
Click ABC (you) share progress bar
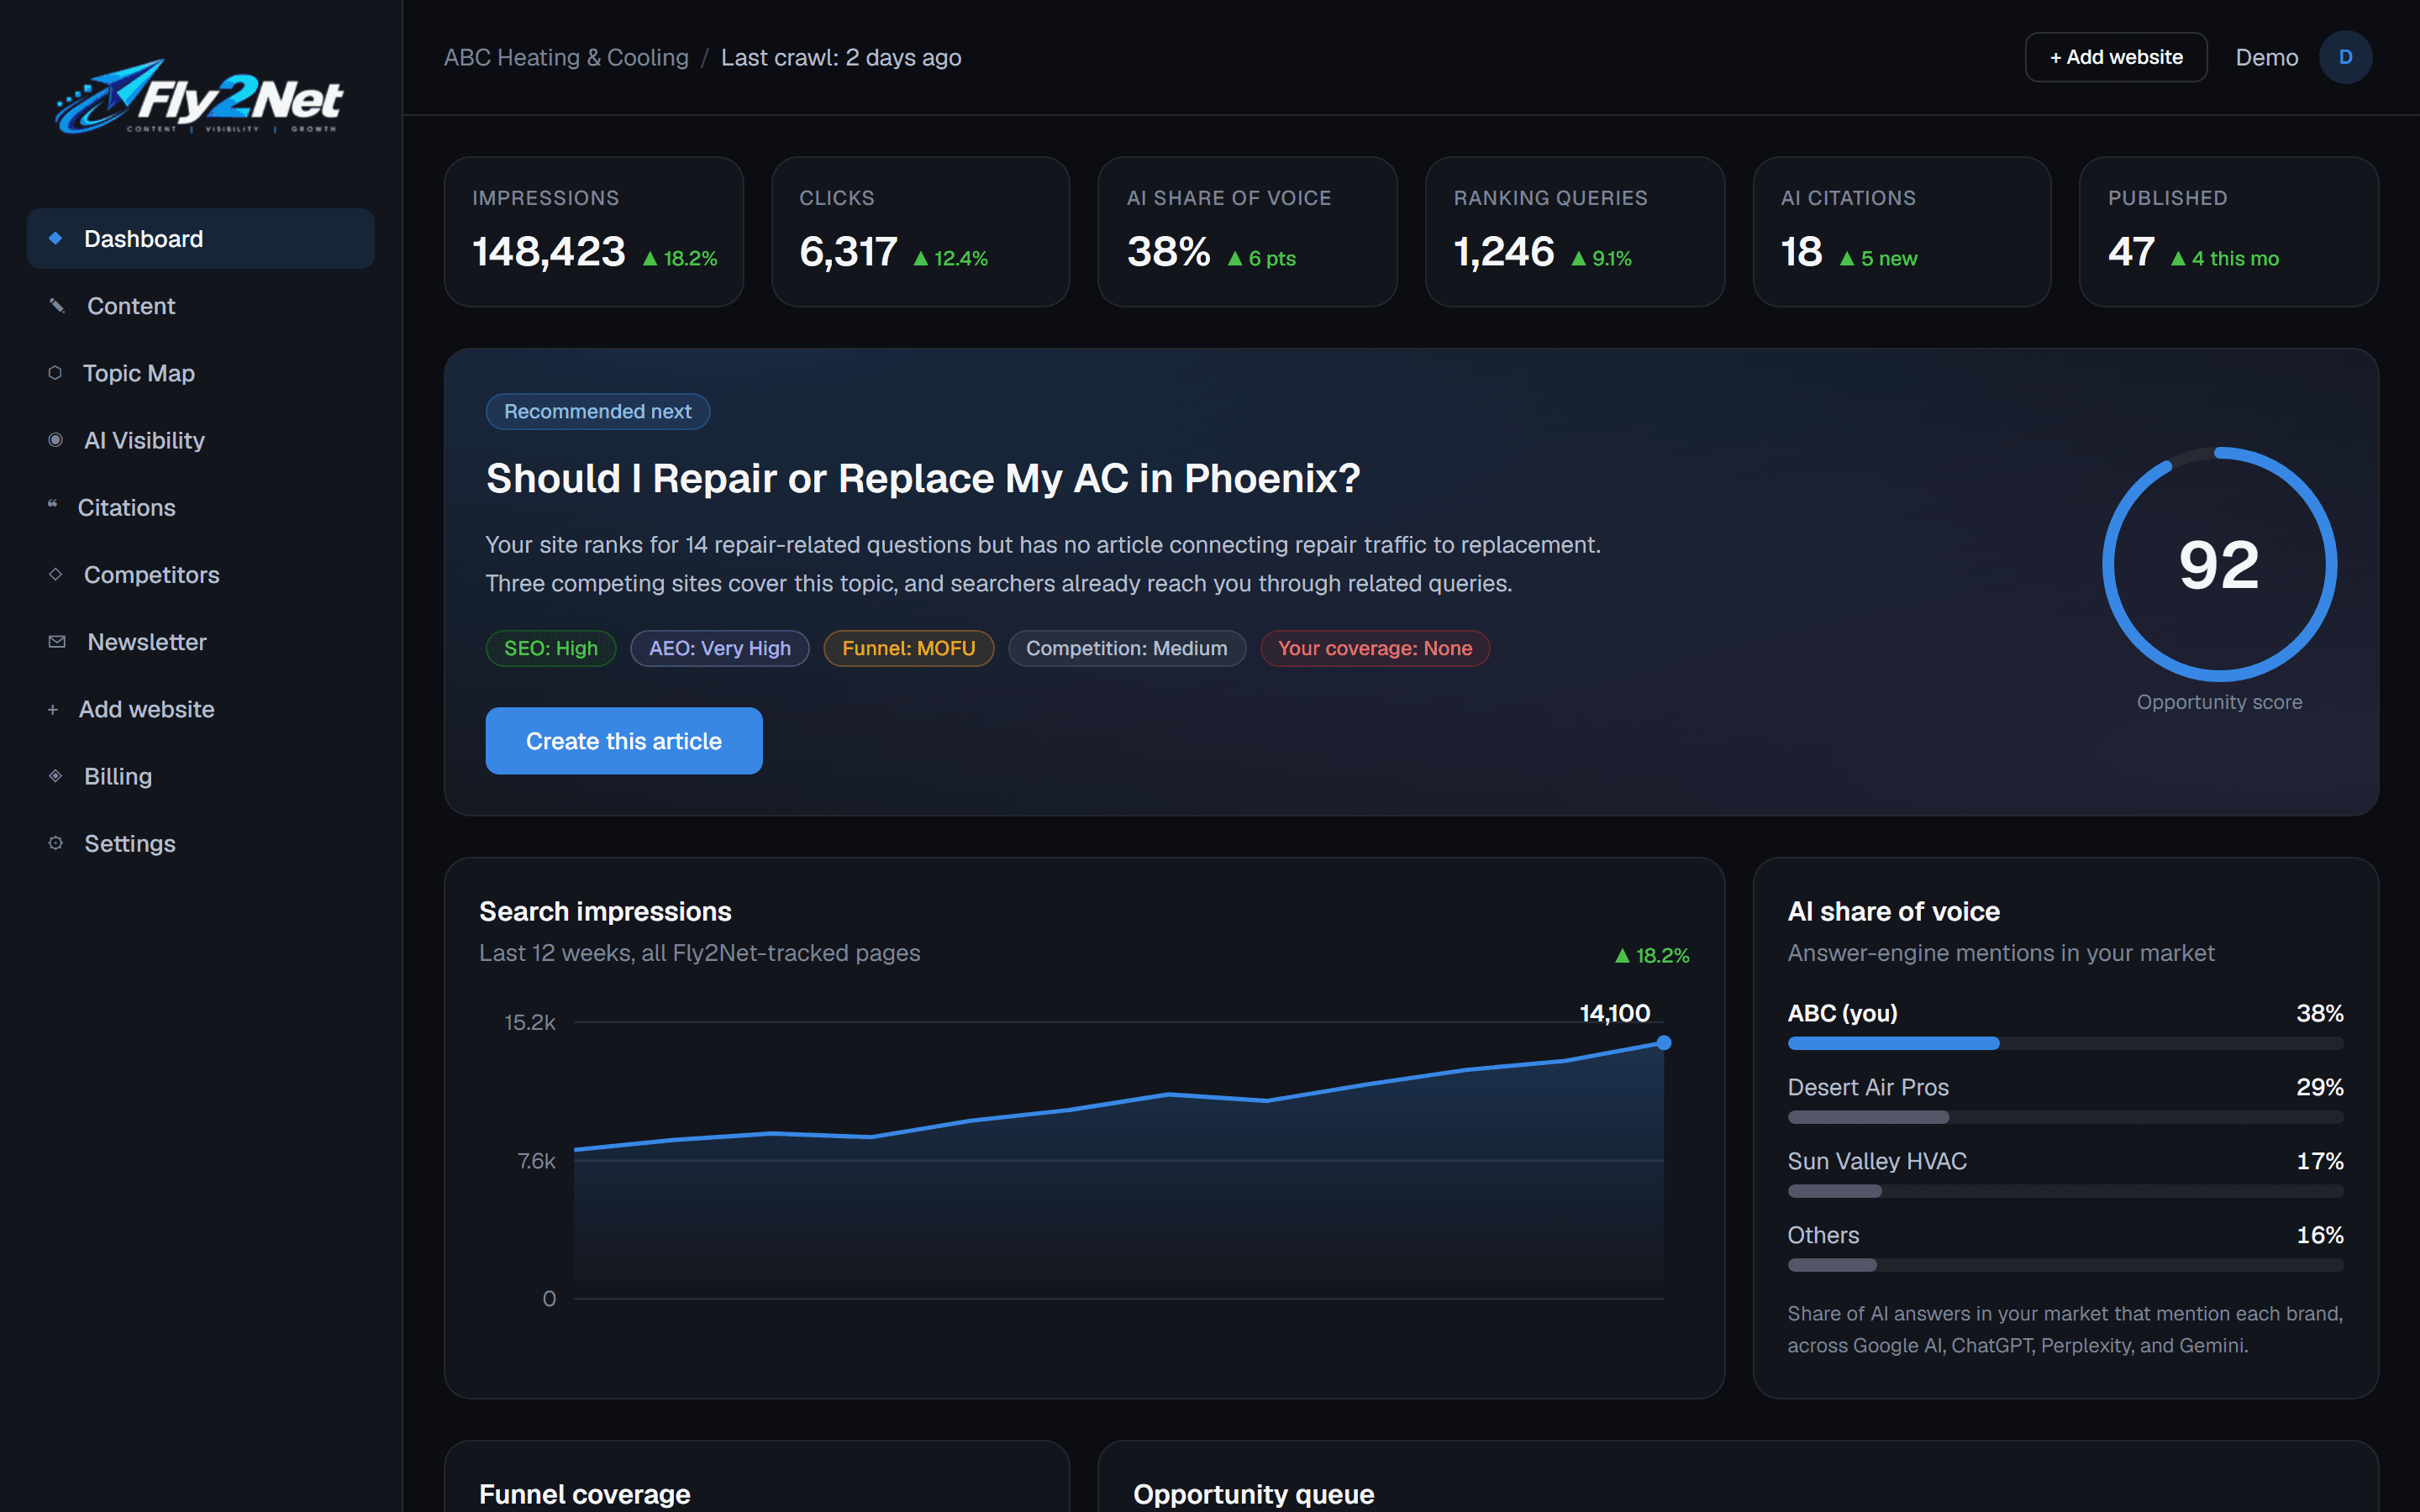2065,1043
